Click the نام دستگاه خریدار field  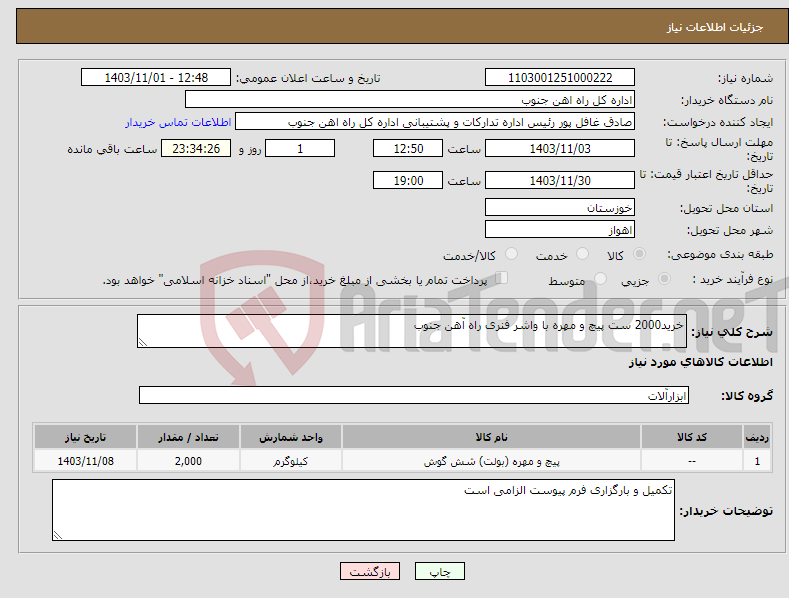410,100
